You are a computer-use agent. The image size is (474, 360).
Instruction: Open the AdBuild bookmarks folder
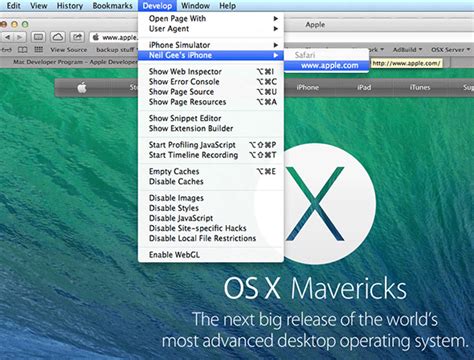tap(407, 50)
